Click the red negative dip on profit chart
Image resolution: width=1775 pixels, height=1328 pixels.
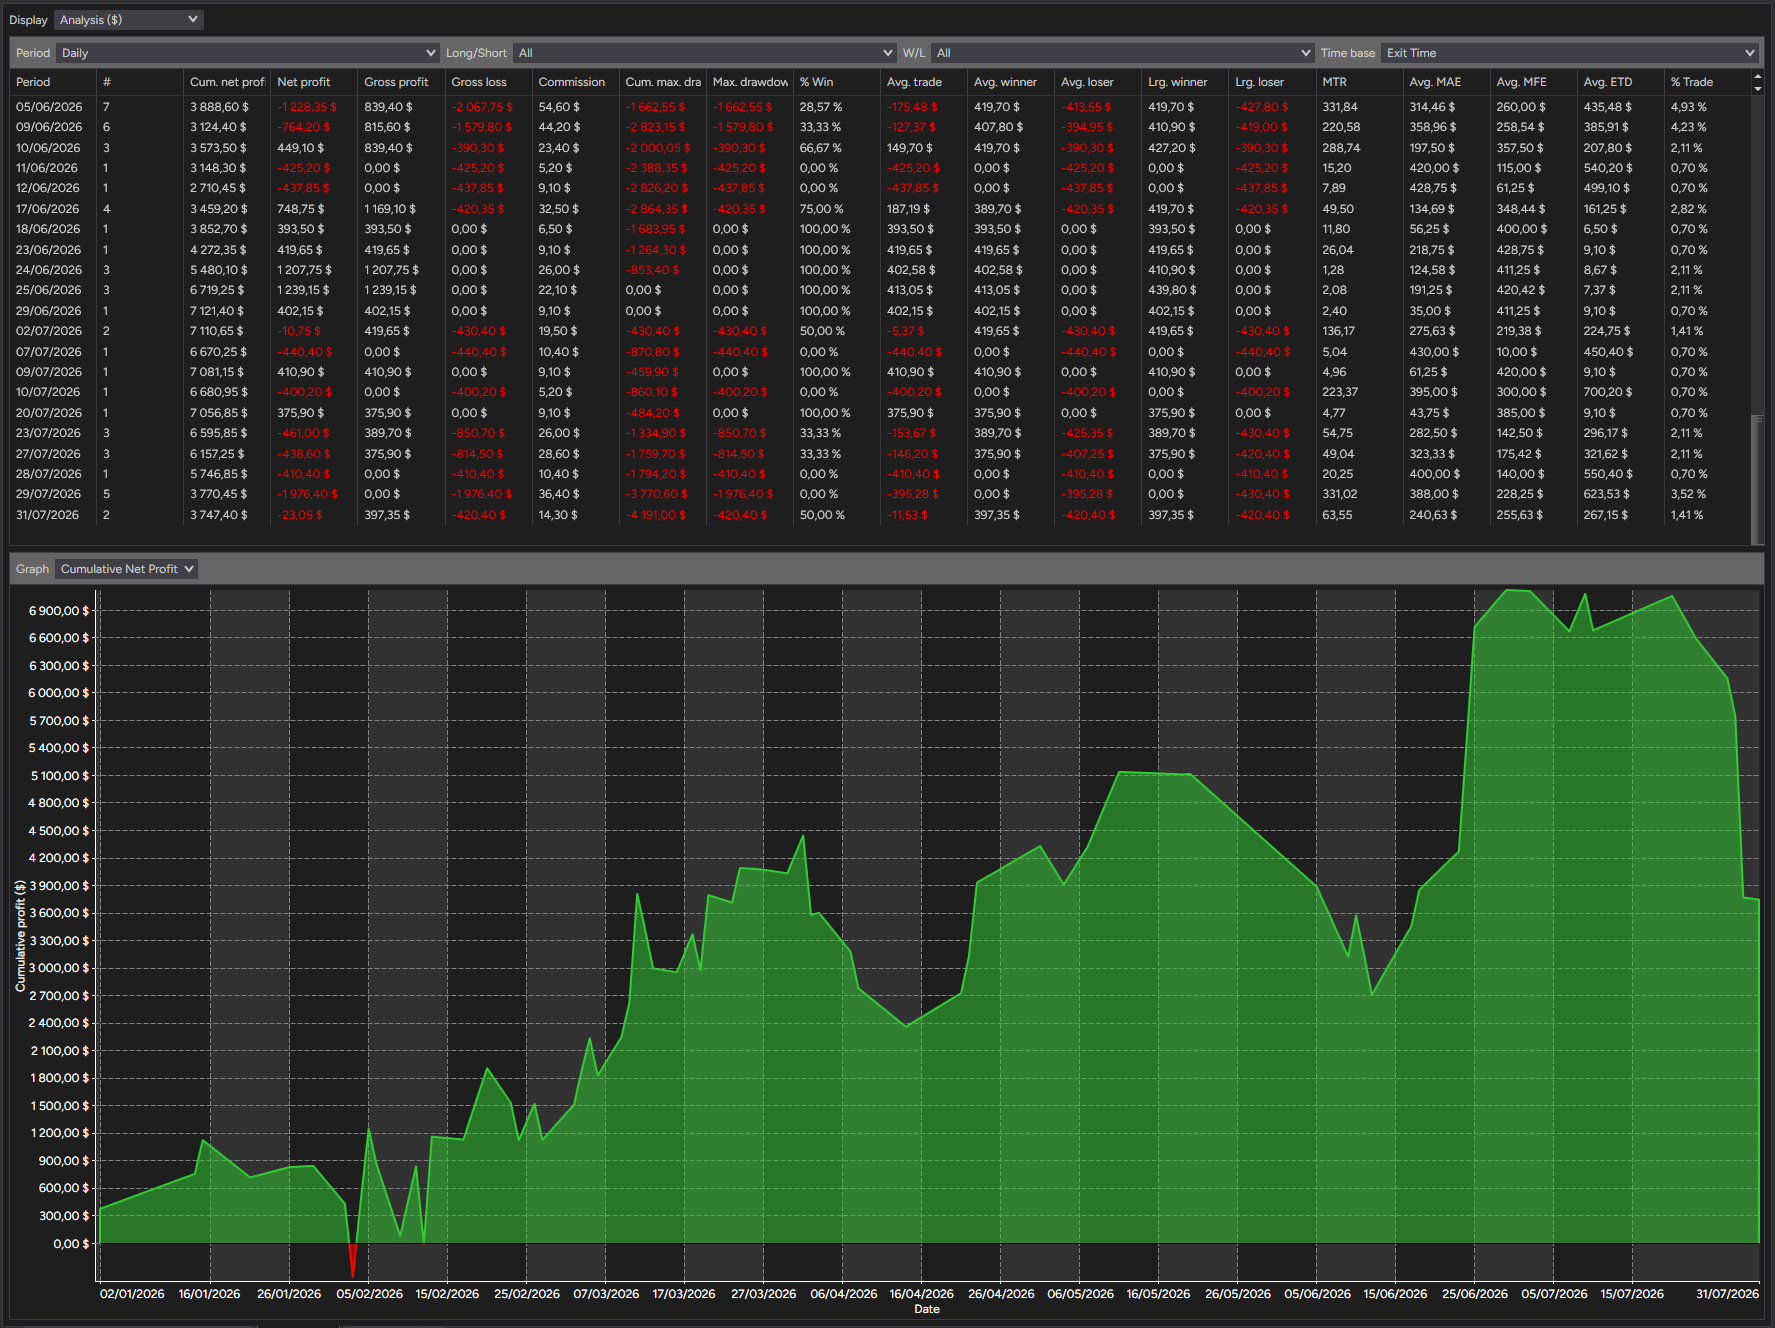click(352, 1260)
